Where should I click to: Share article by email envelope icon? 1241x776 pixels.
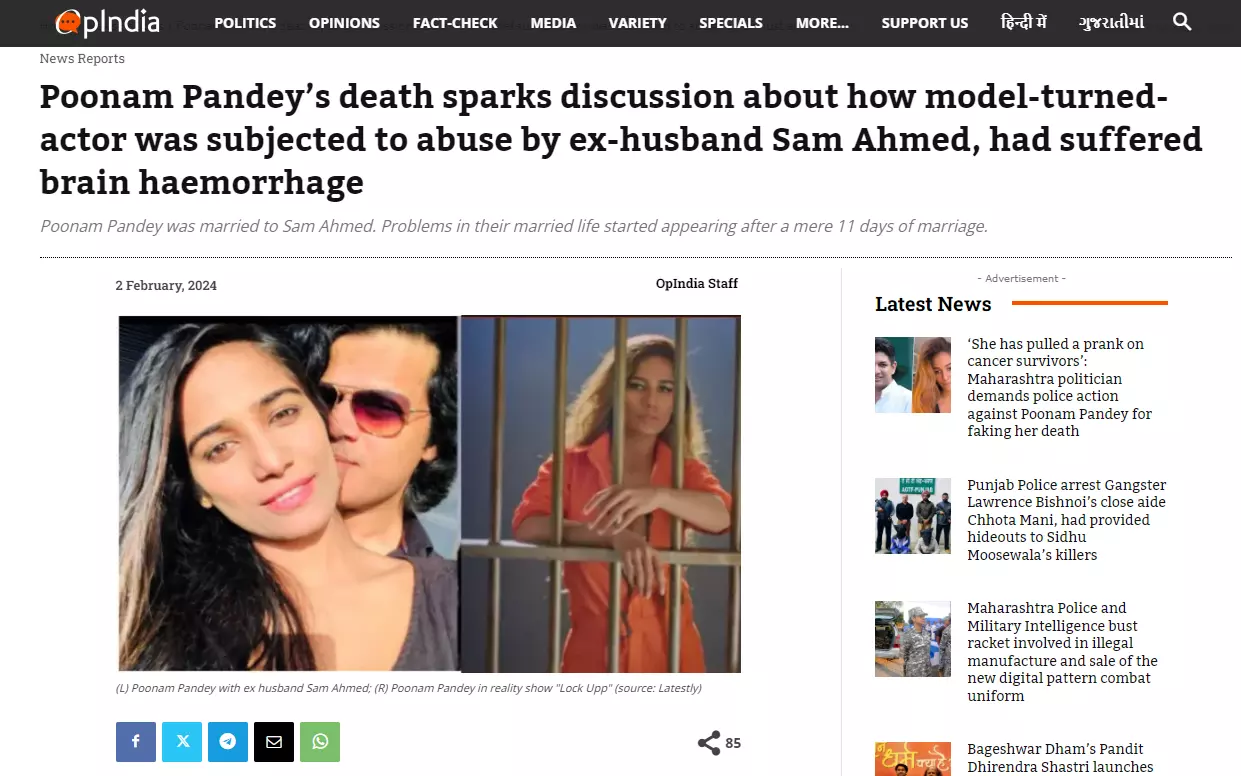[274, 742]
